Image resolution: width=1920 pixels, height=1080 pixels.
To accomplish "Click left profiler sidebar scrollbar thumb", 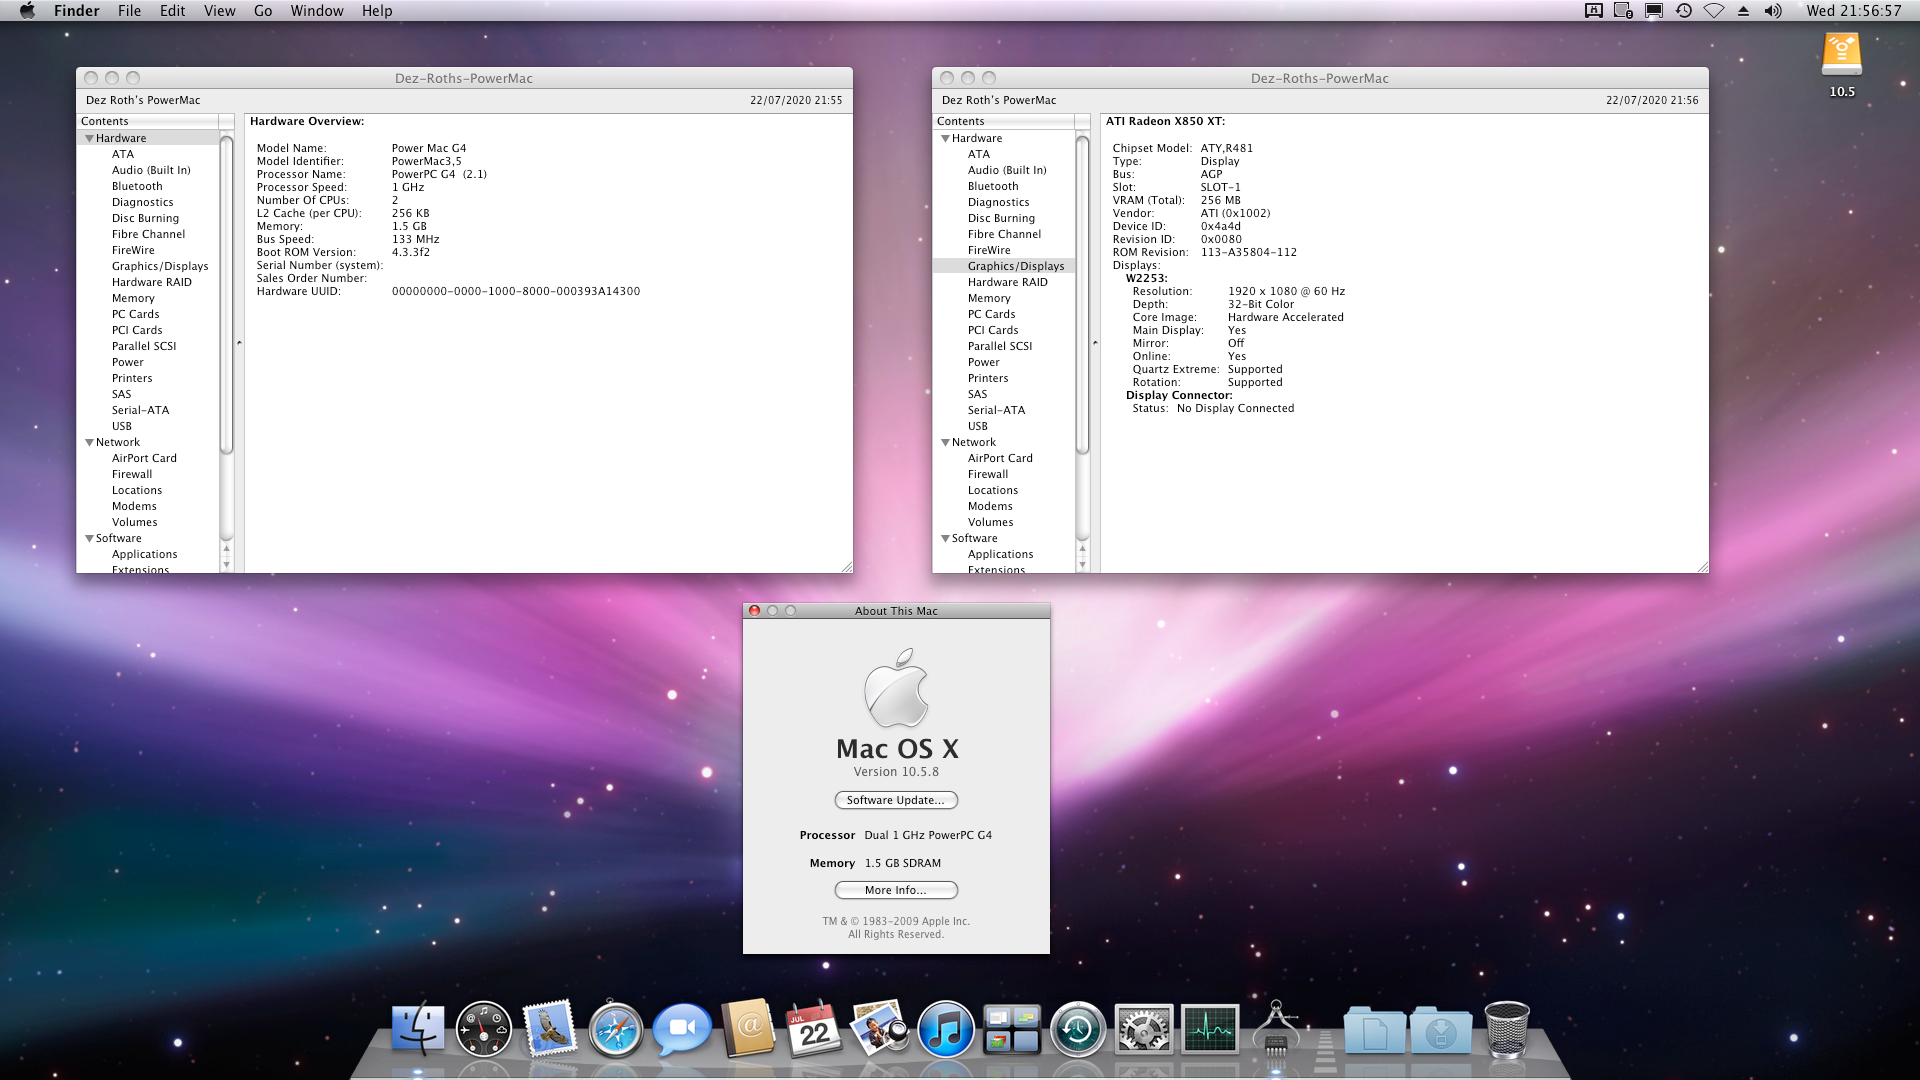I will point(226,295).
